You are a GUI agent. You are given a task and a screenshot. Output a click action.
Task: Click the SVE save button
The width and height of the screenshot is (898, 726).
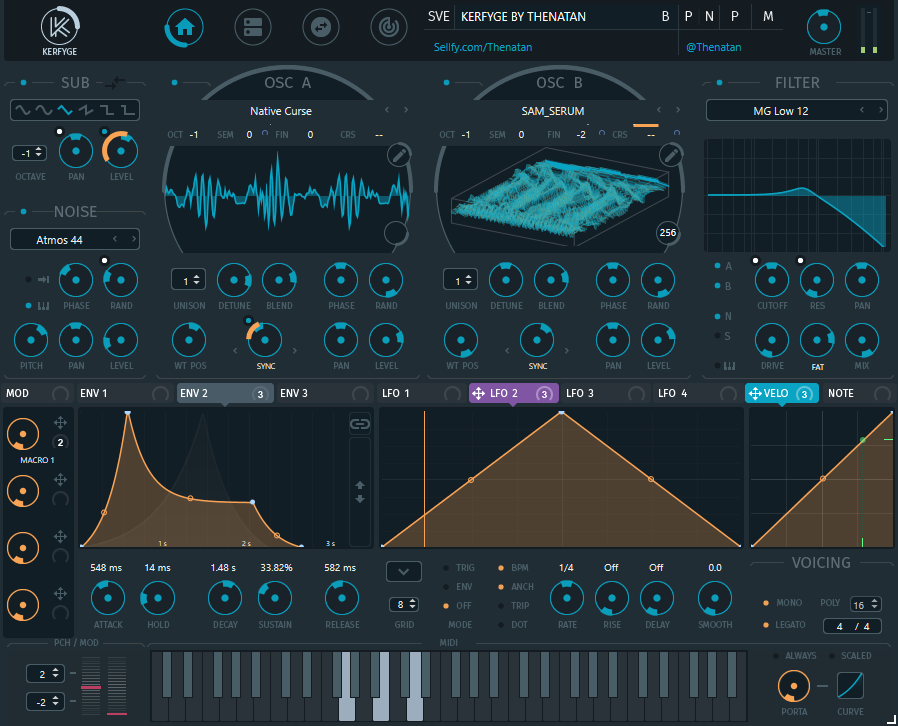(x=439, y=17)
